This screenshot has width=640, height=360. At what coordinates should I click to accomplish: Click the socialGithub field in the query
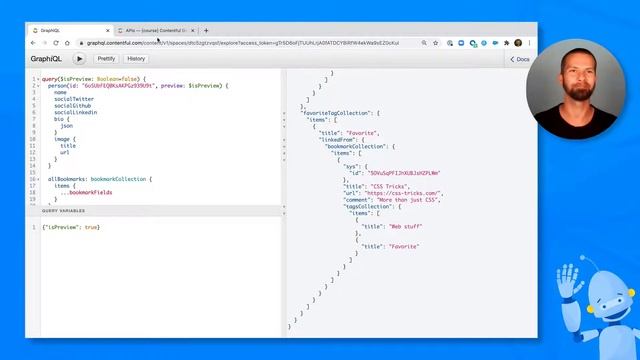72,106
